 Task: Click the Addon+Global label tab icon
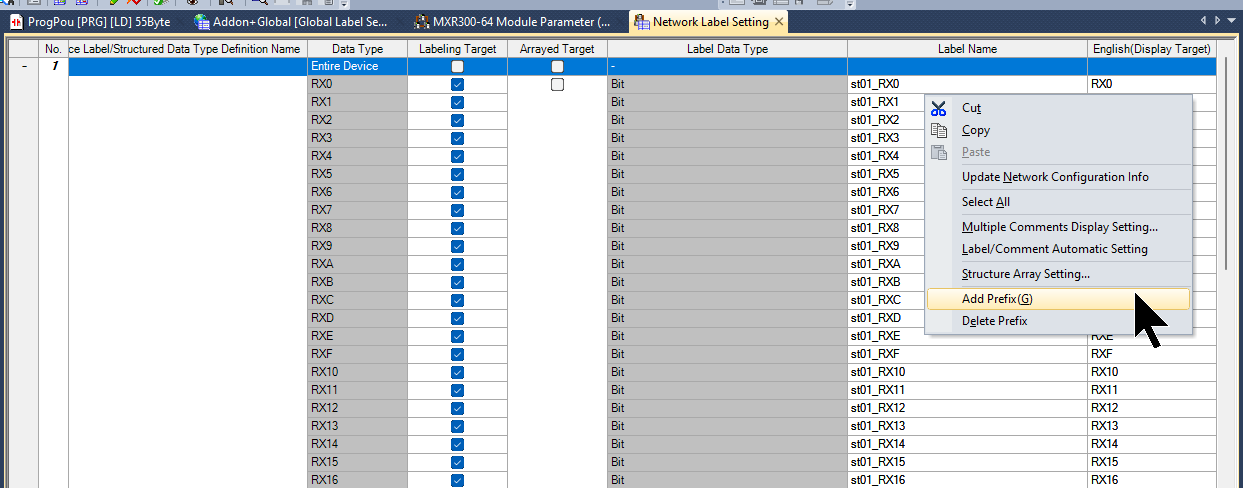[x=202, y=22]
